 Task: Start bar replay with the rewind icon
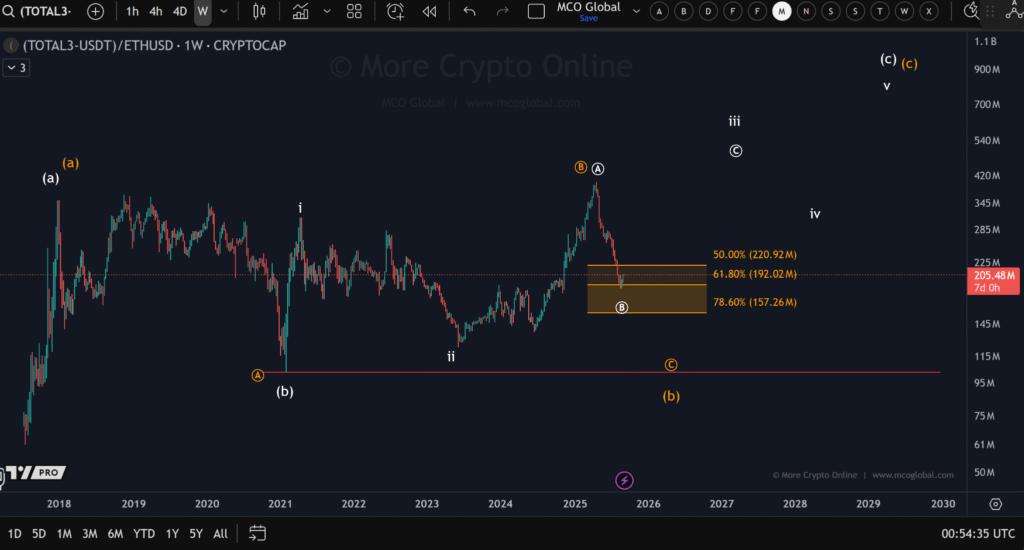pos(429,12)
